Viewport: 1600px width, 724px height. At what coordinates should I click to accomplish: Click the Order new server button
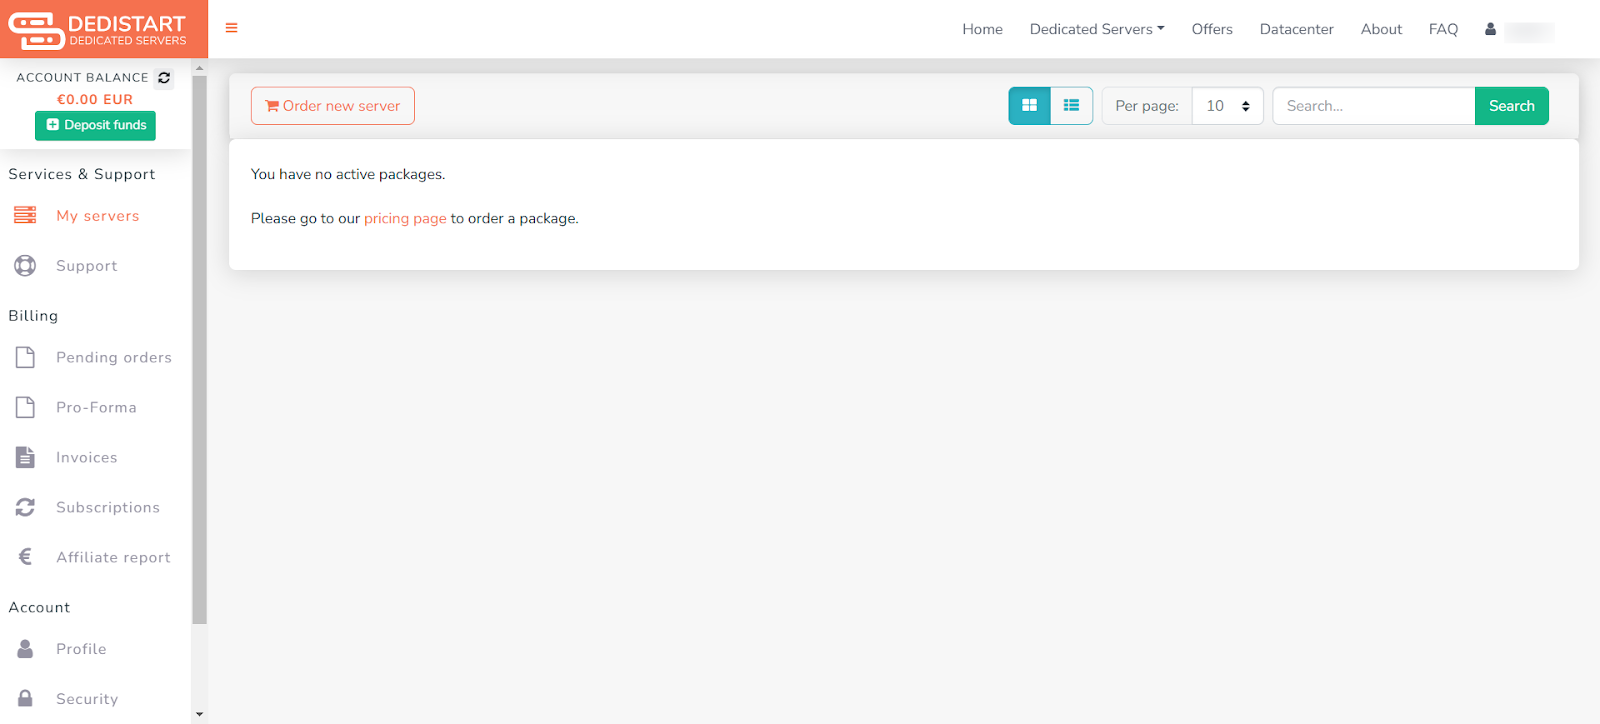[333, 106]
